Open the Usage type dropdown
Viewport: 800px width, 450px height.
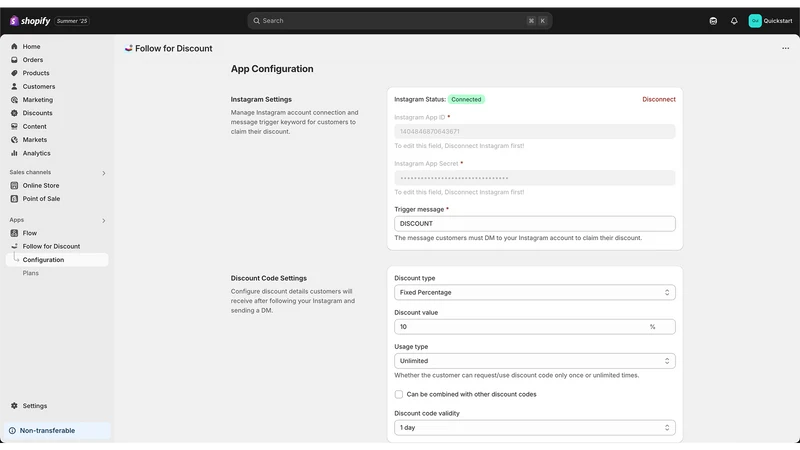pyautogui.click(x=534, y=361)
